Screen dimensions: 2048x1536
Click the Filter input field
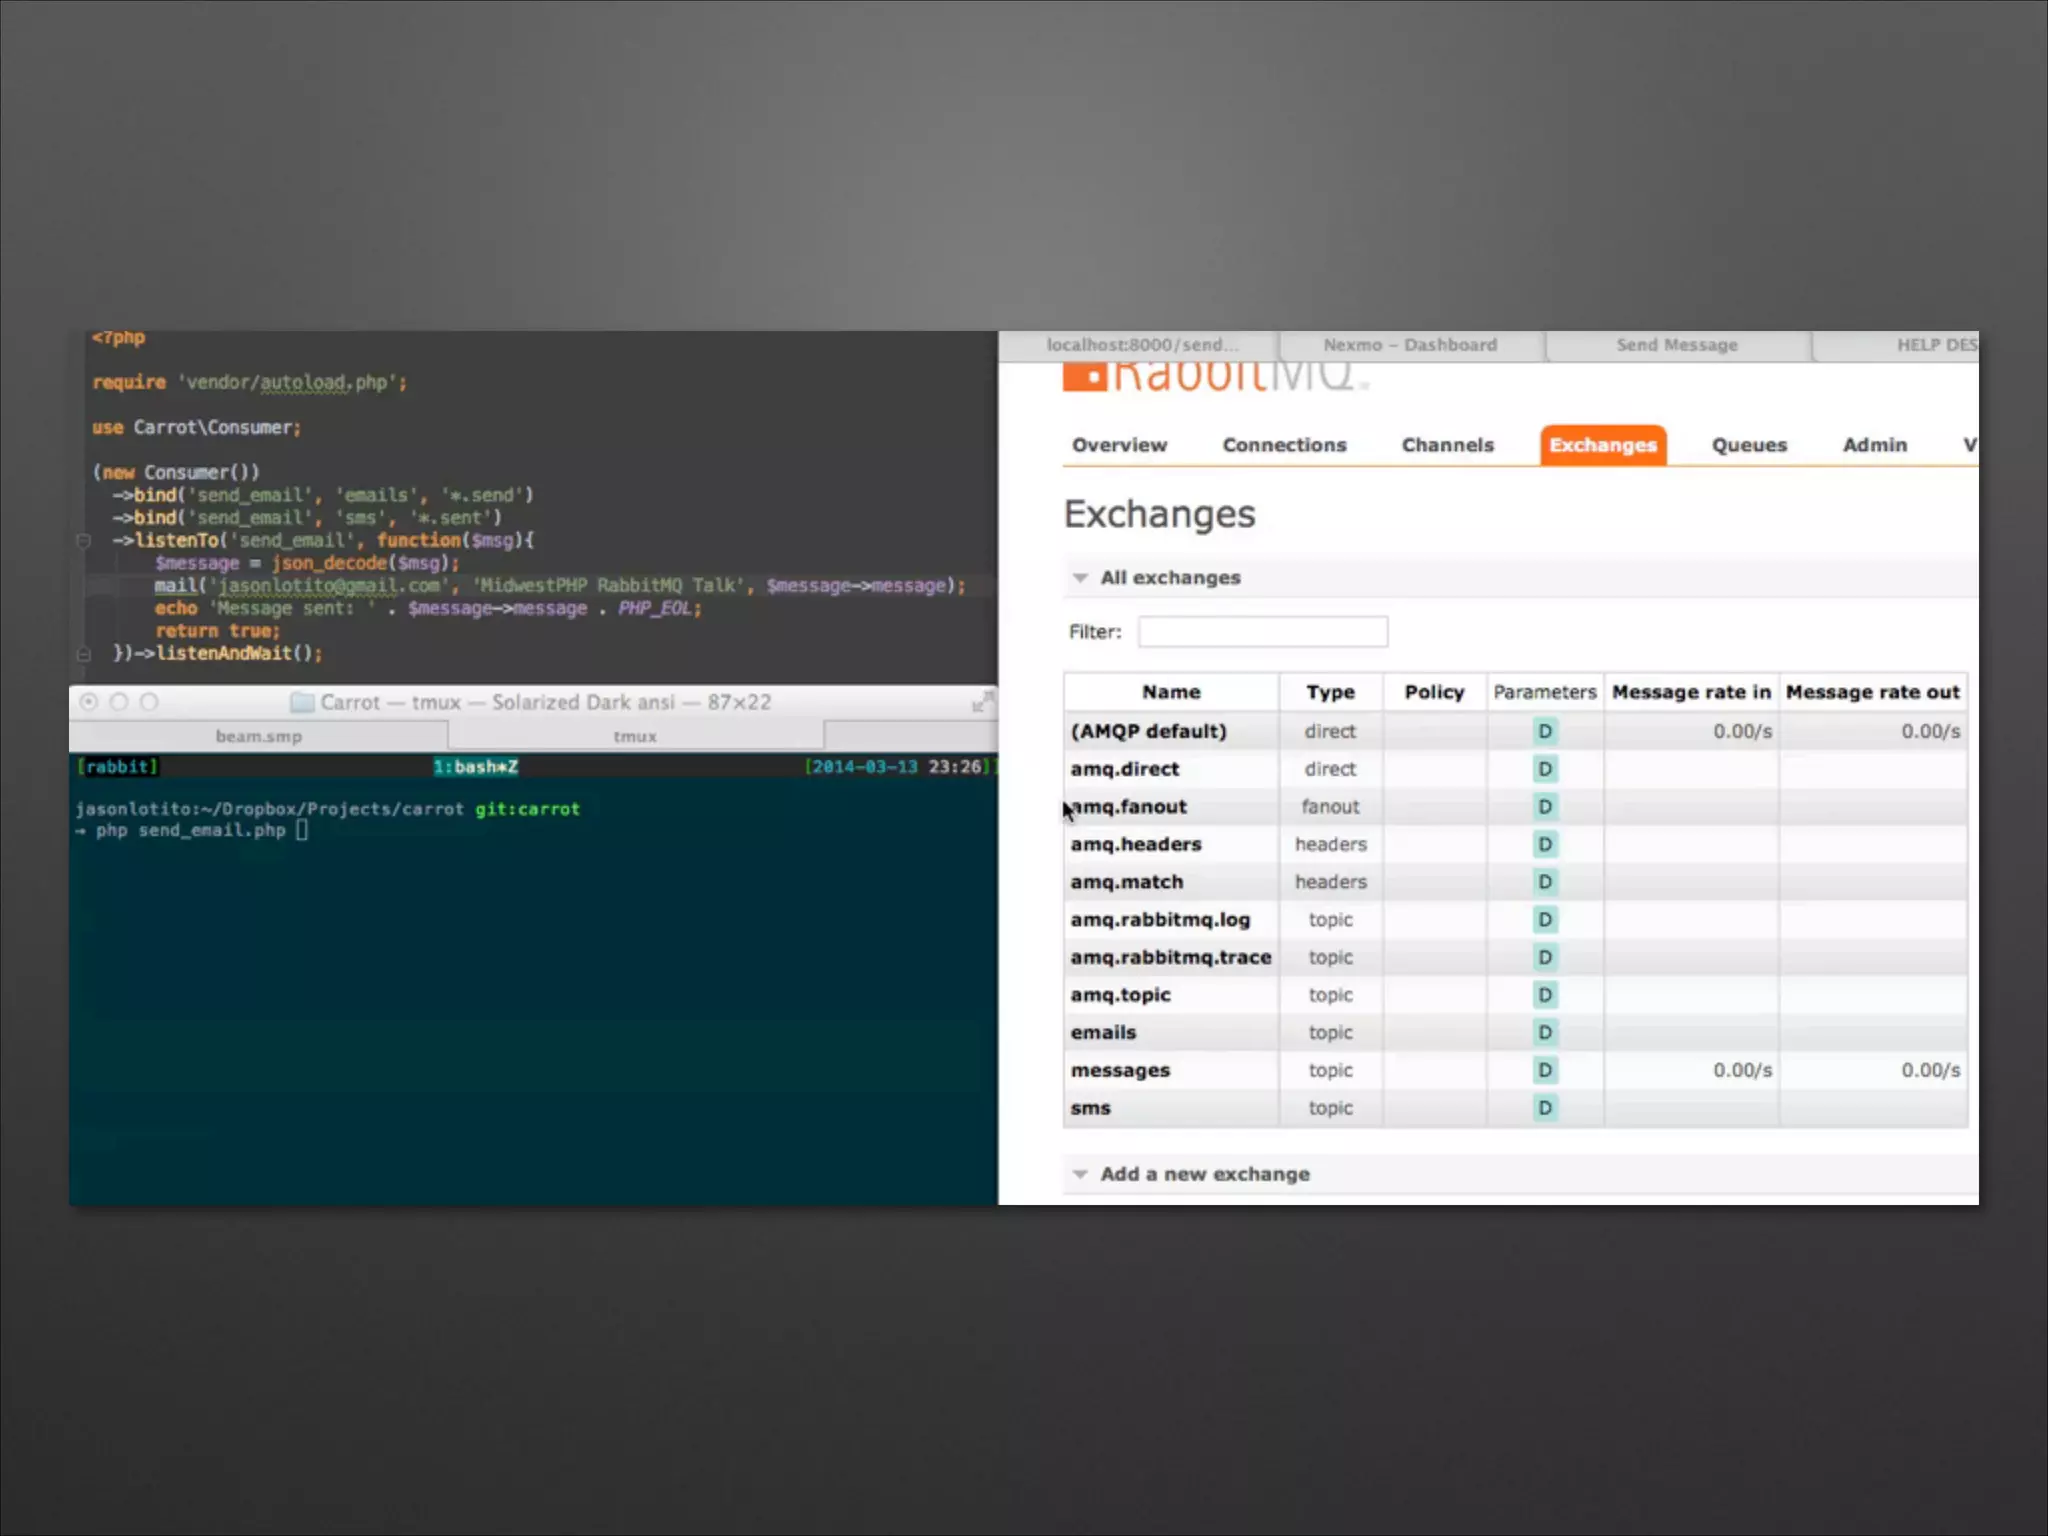pyautogui.click(x=1262, y=632)
